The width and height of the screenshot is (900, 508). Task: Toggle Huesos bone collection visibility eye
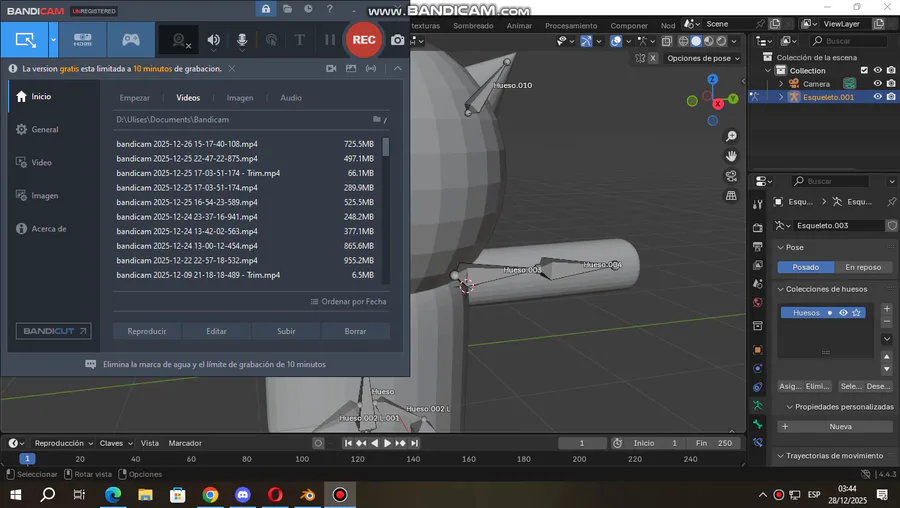tap(843, 313)
